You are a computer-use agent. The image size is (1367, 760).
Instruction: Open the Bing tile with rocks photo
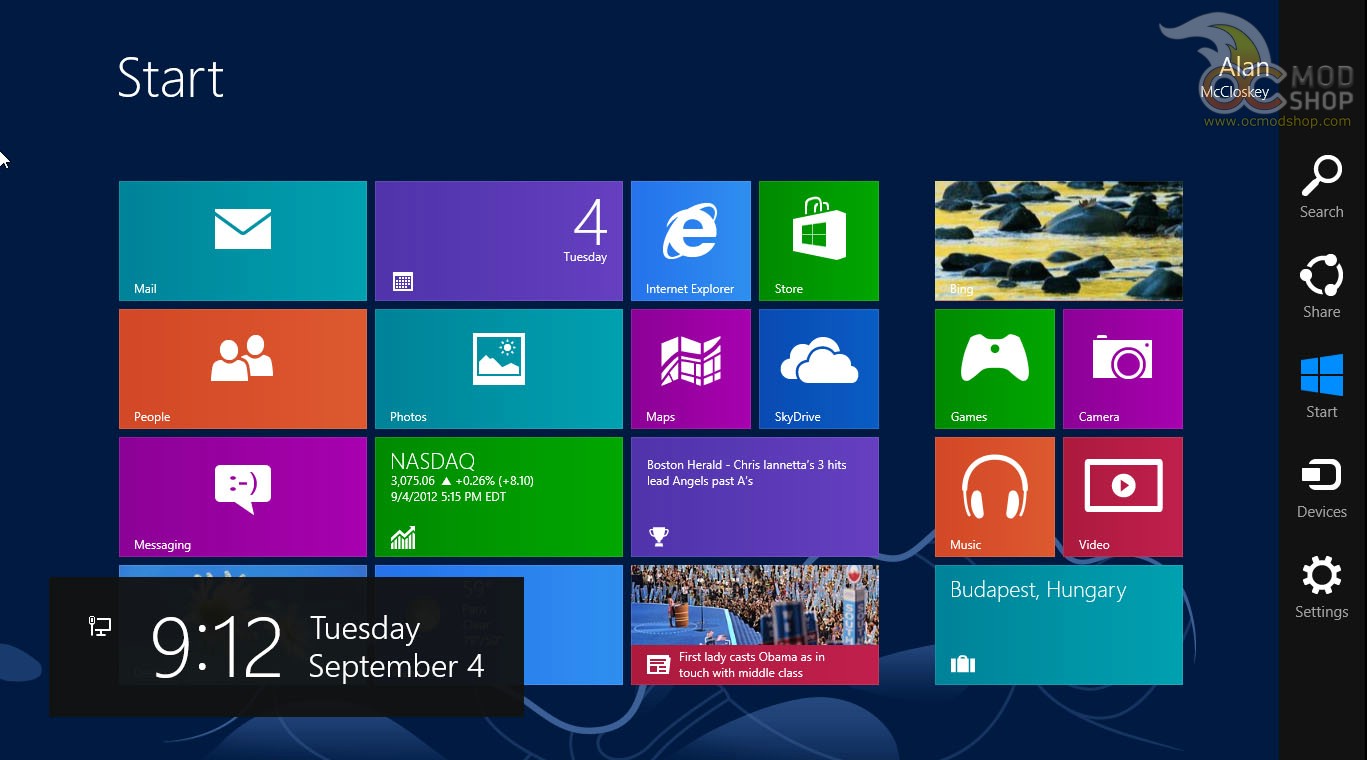[x=1059, y=241]
